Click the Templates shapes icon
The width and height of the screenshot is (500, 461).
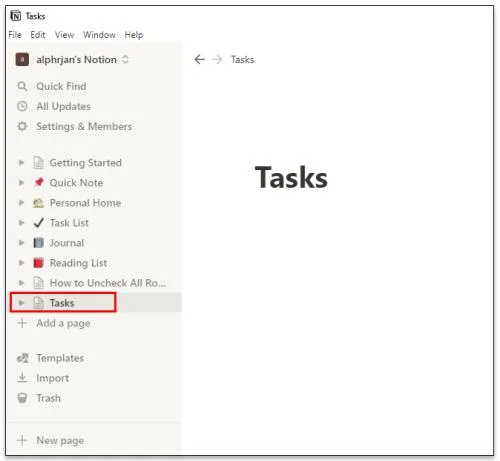pyautogui.click(x=23, y=358)
